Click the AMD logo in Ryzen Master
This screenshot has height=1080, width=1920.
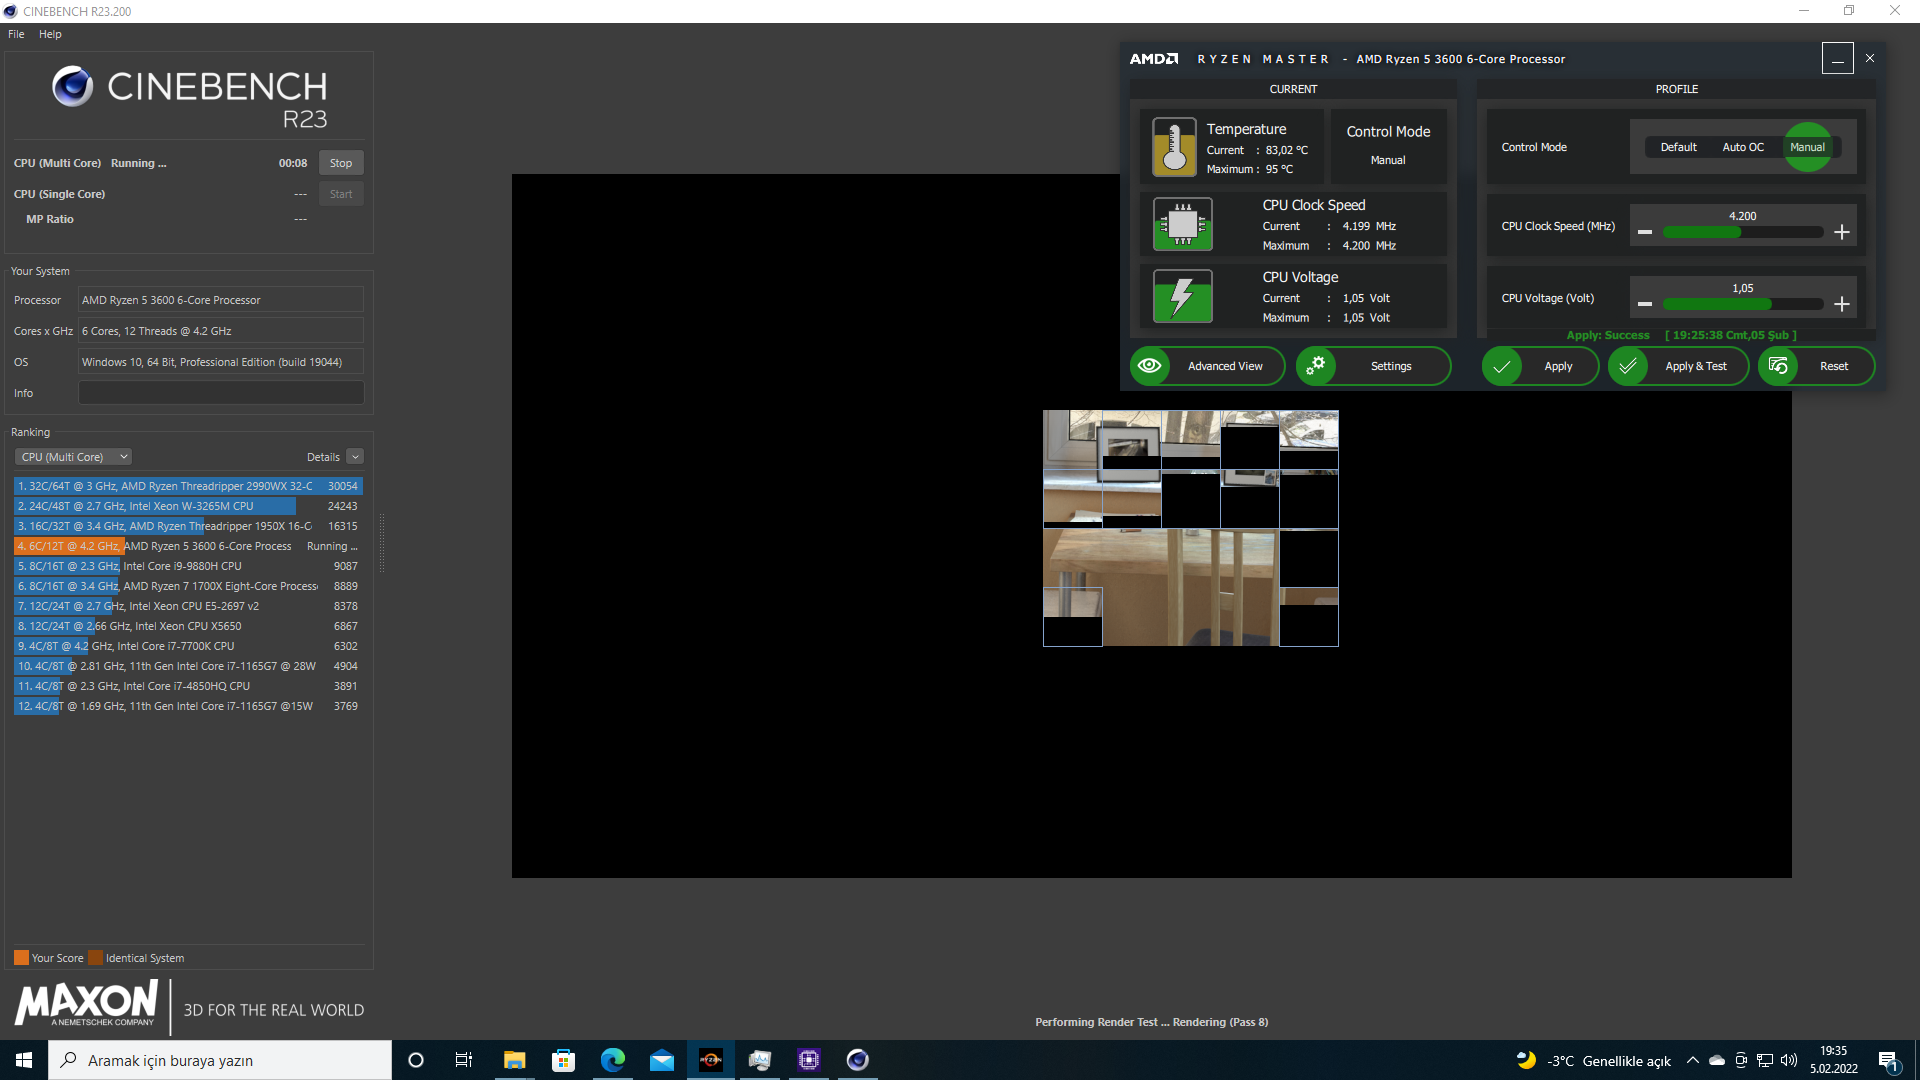[1154, 59]
